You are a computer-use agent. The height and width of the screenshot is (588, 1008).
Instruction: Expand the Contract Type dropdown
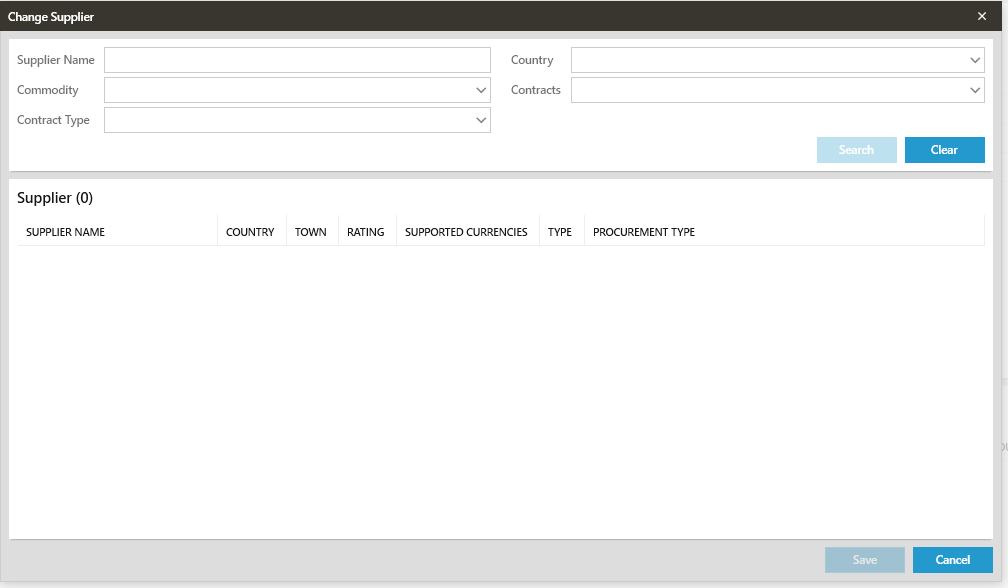(297, 120)
